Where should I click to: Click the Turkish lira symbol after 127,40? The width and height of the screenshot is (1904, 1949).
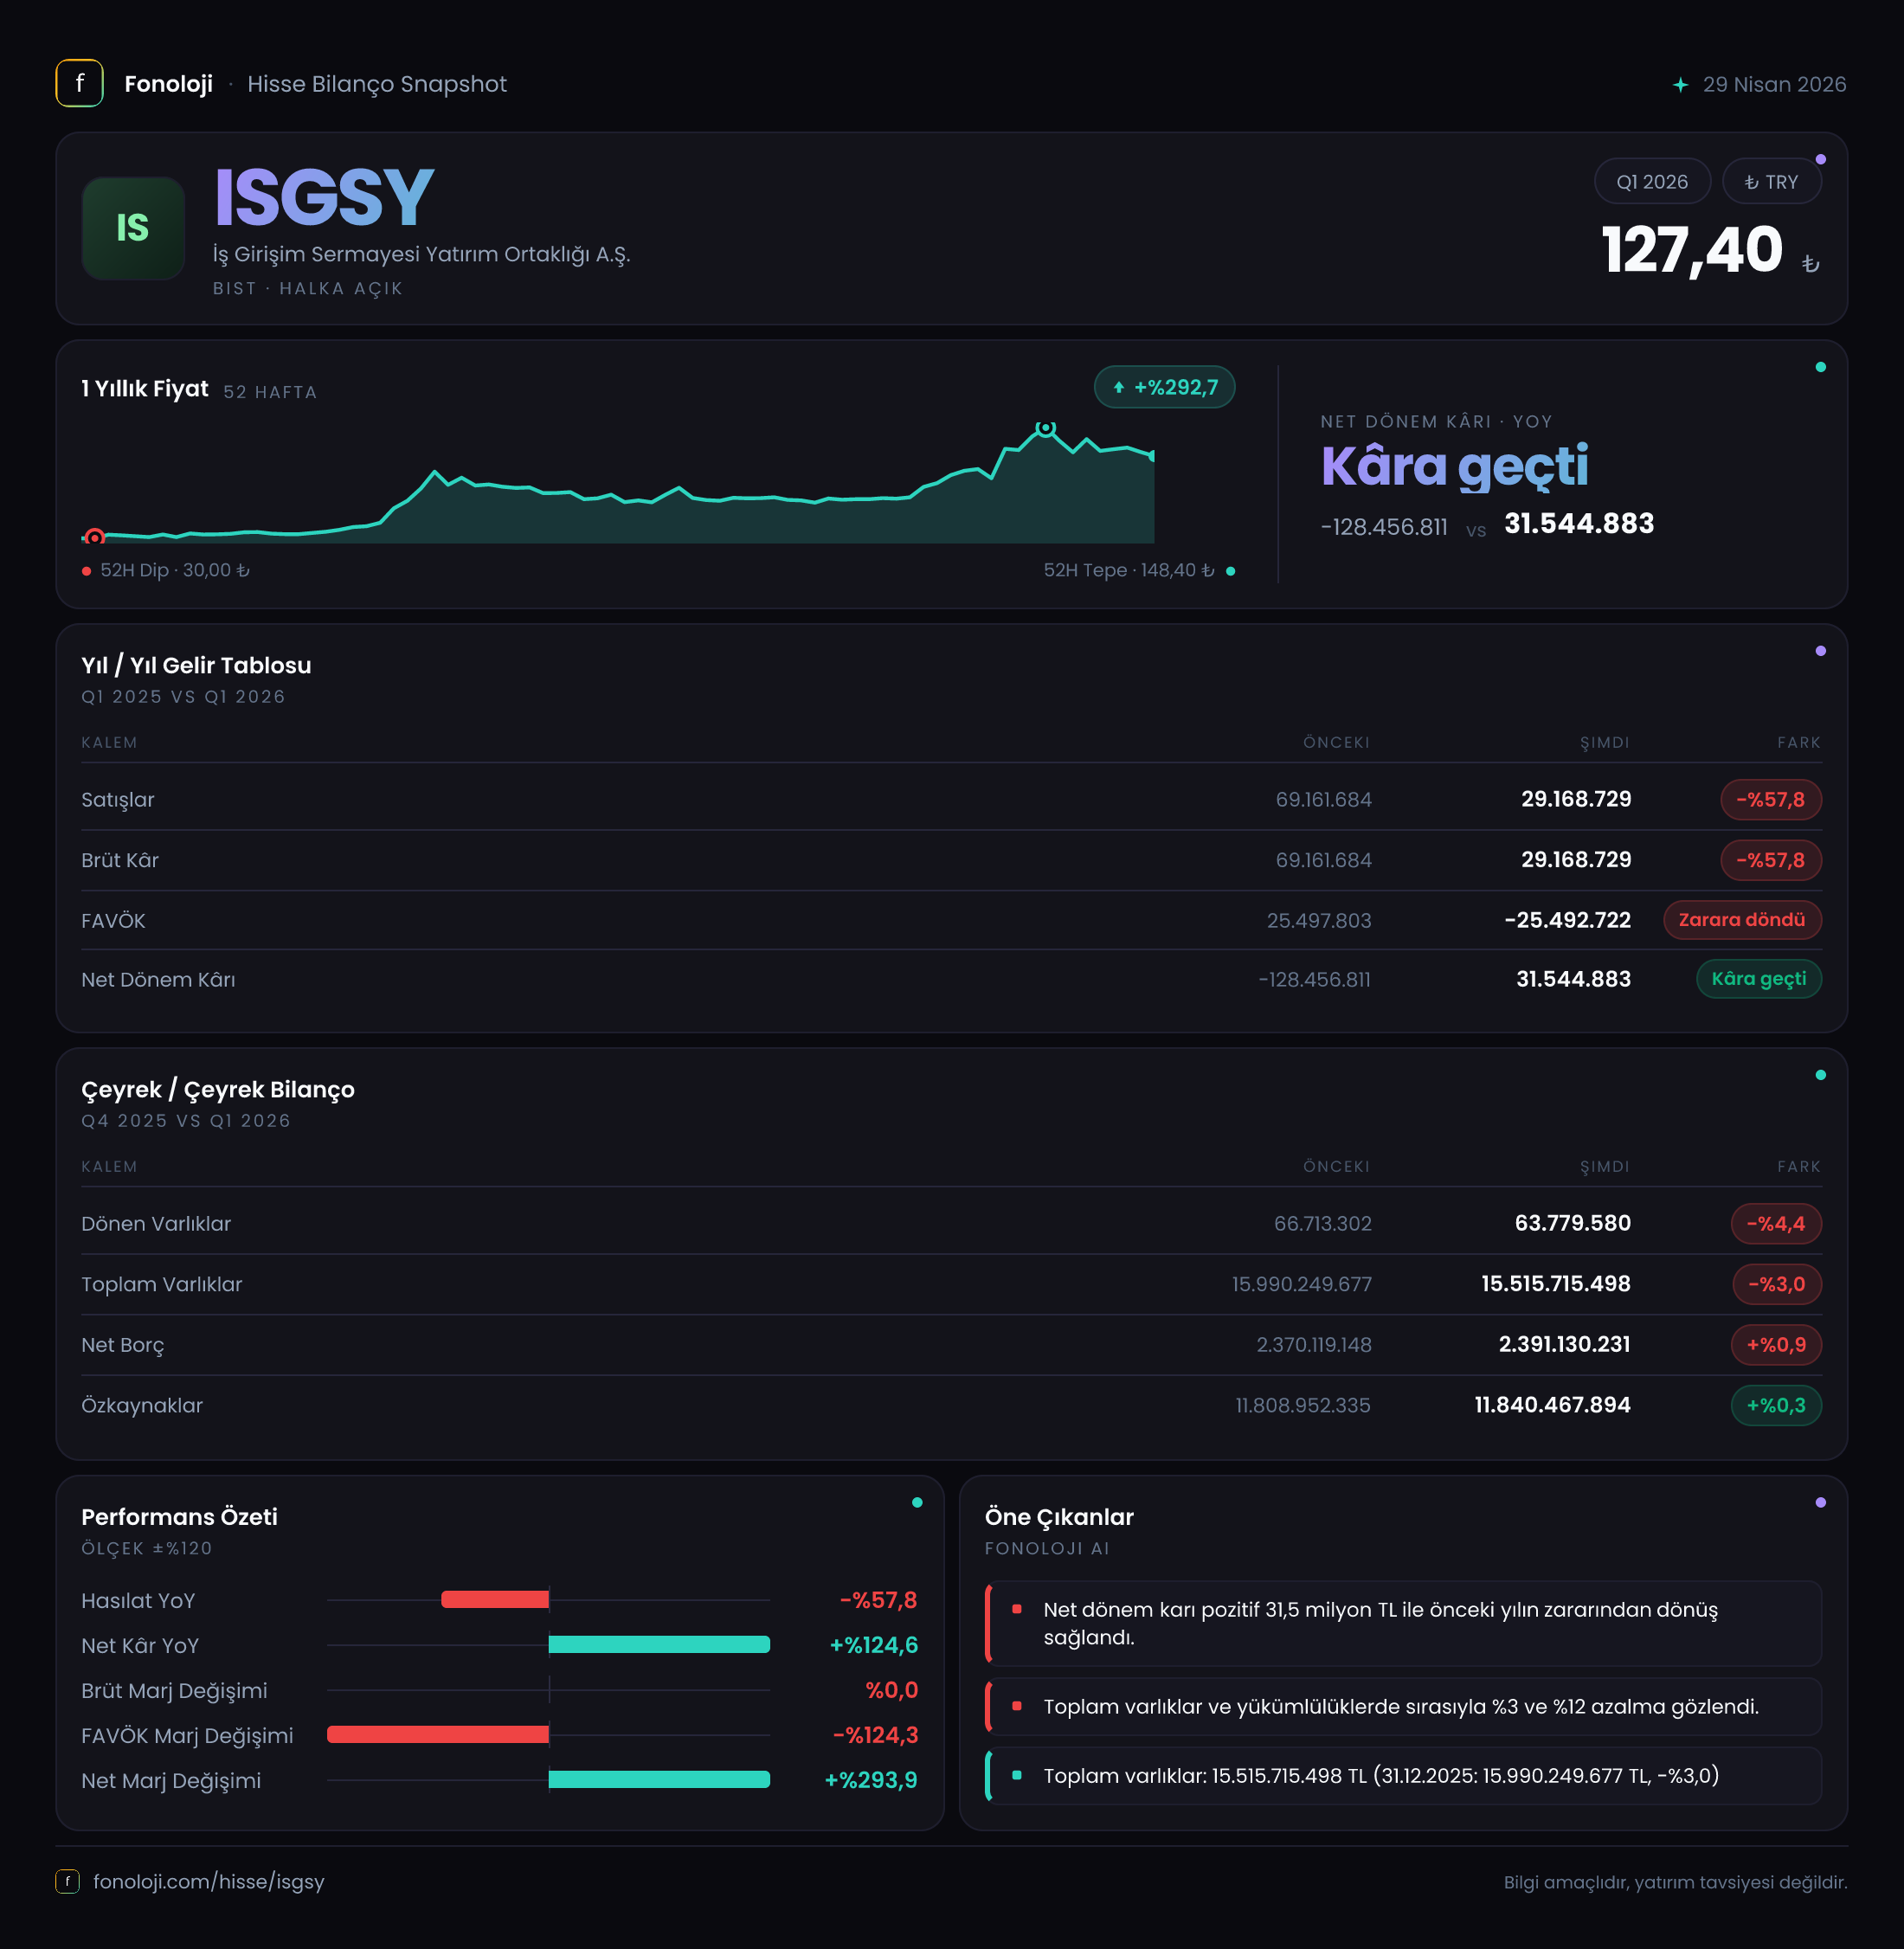pyautogui.click(x=1810, y=264)
